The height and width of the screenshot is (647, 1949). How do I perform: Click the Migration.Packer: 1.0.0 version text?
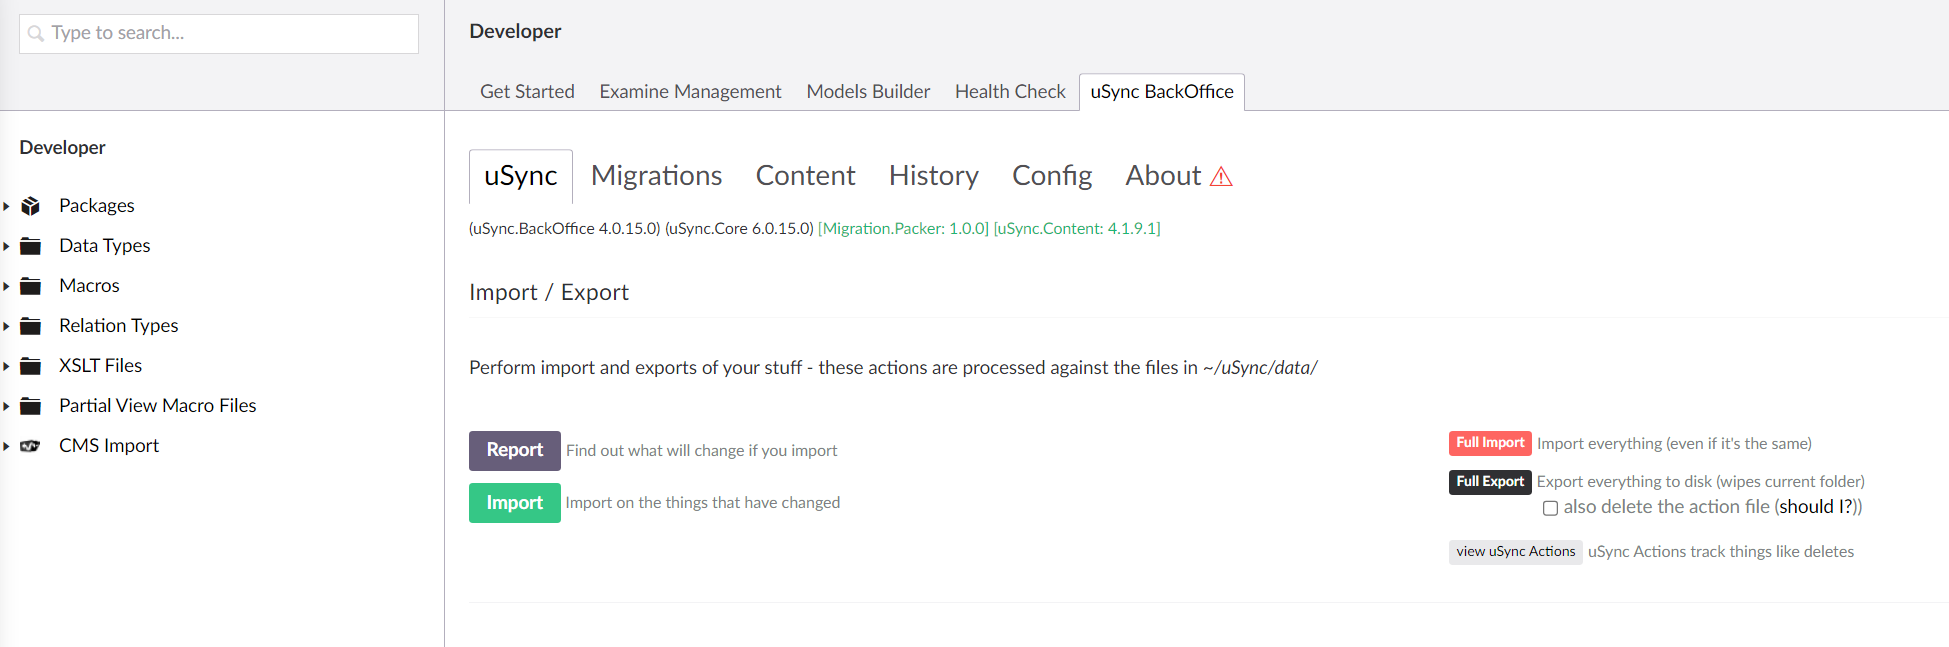903,229
